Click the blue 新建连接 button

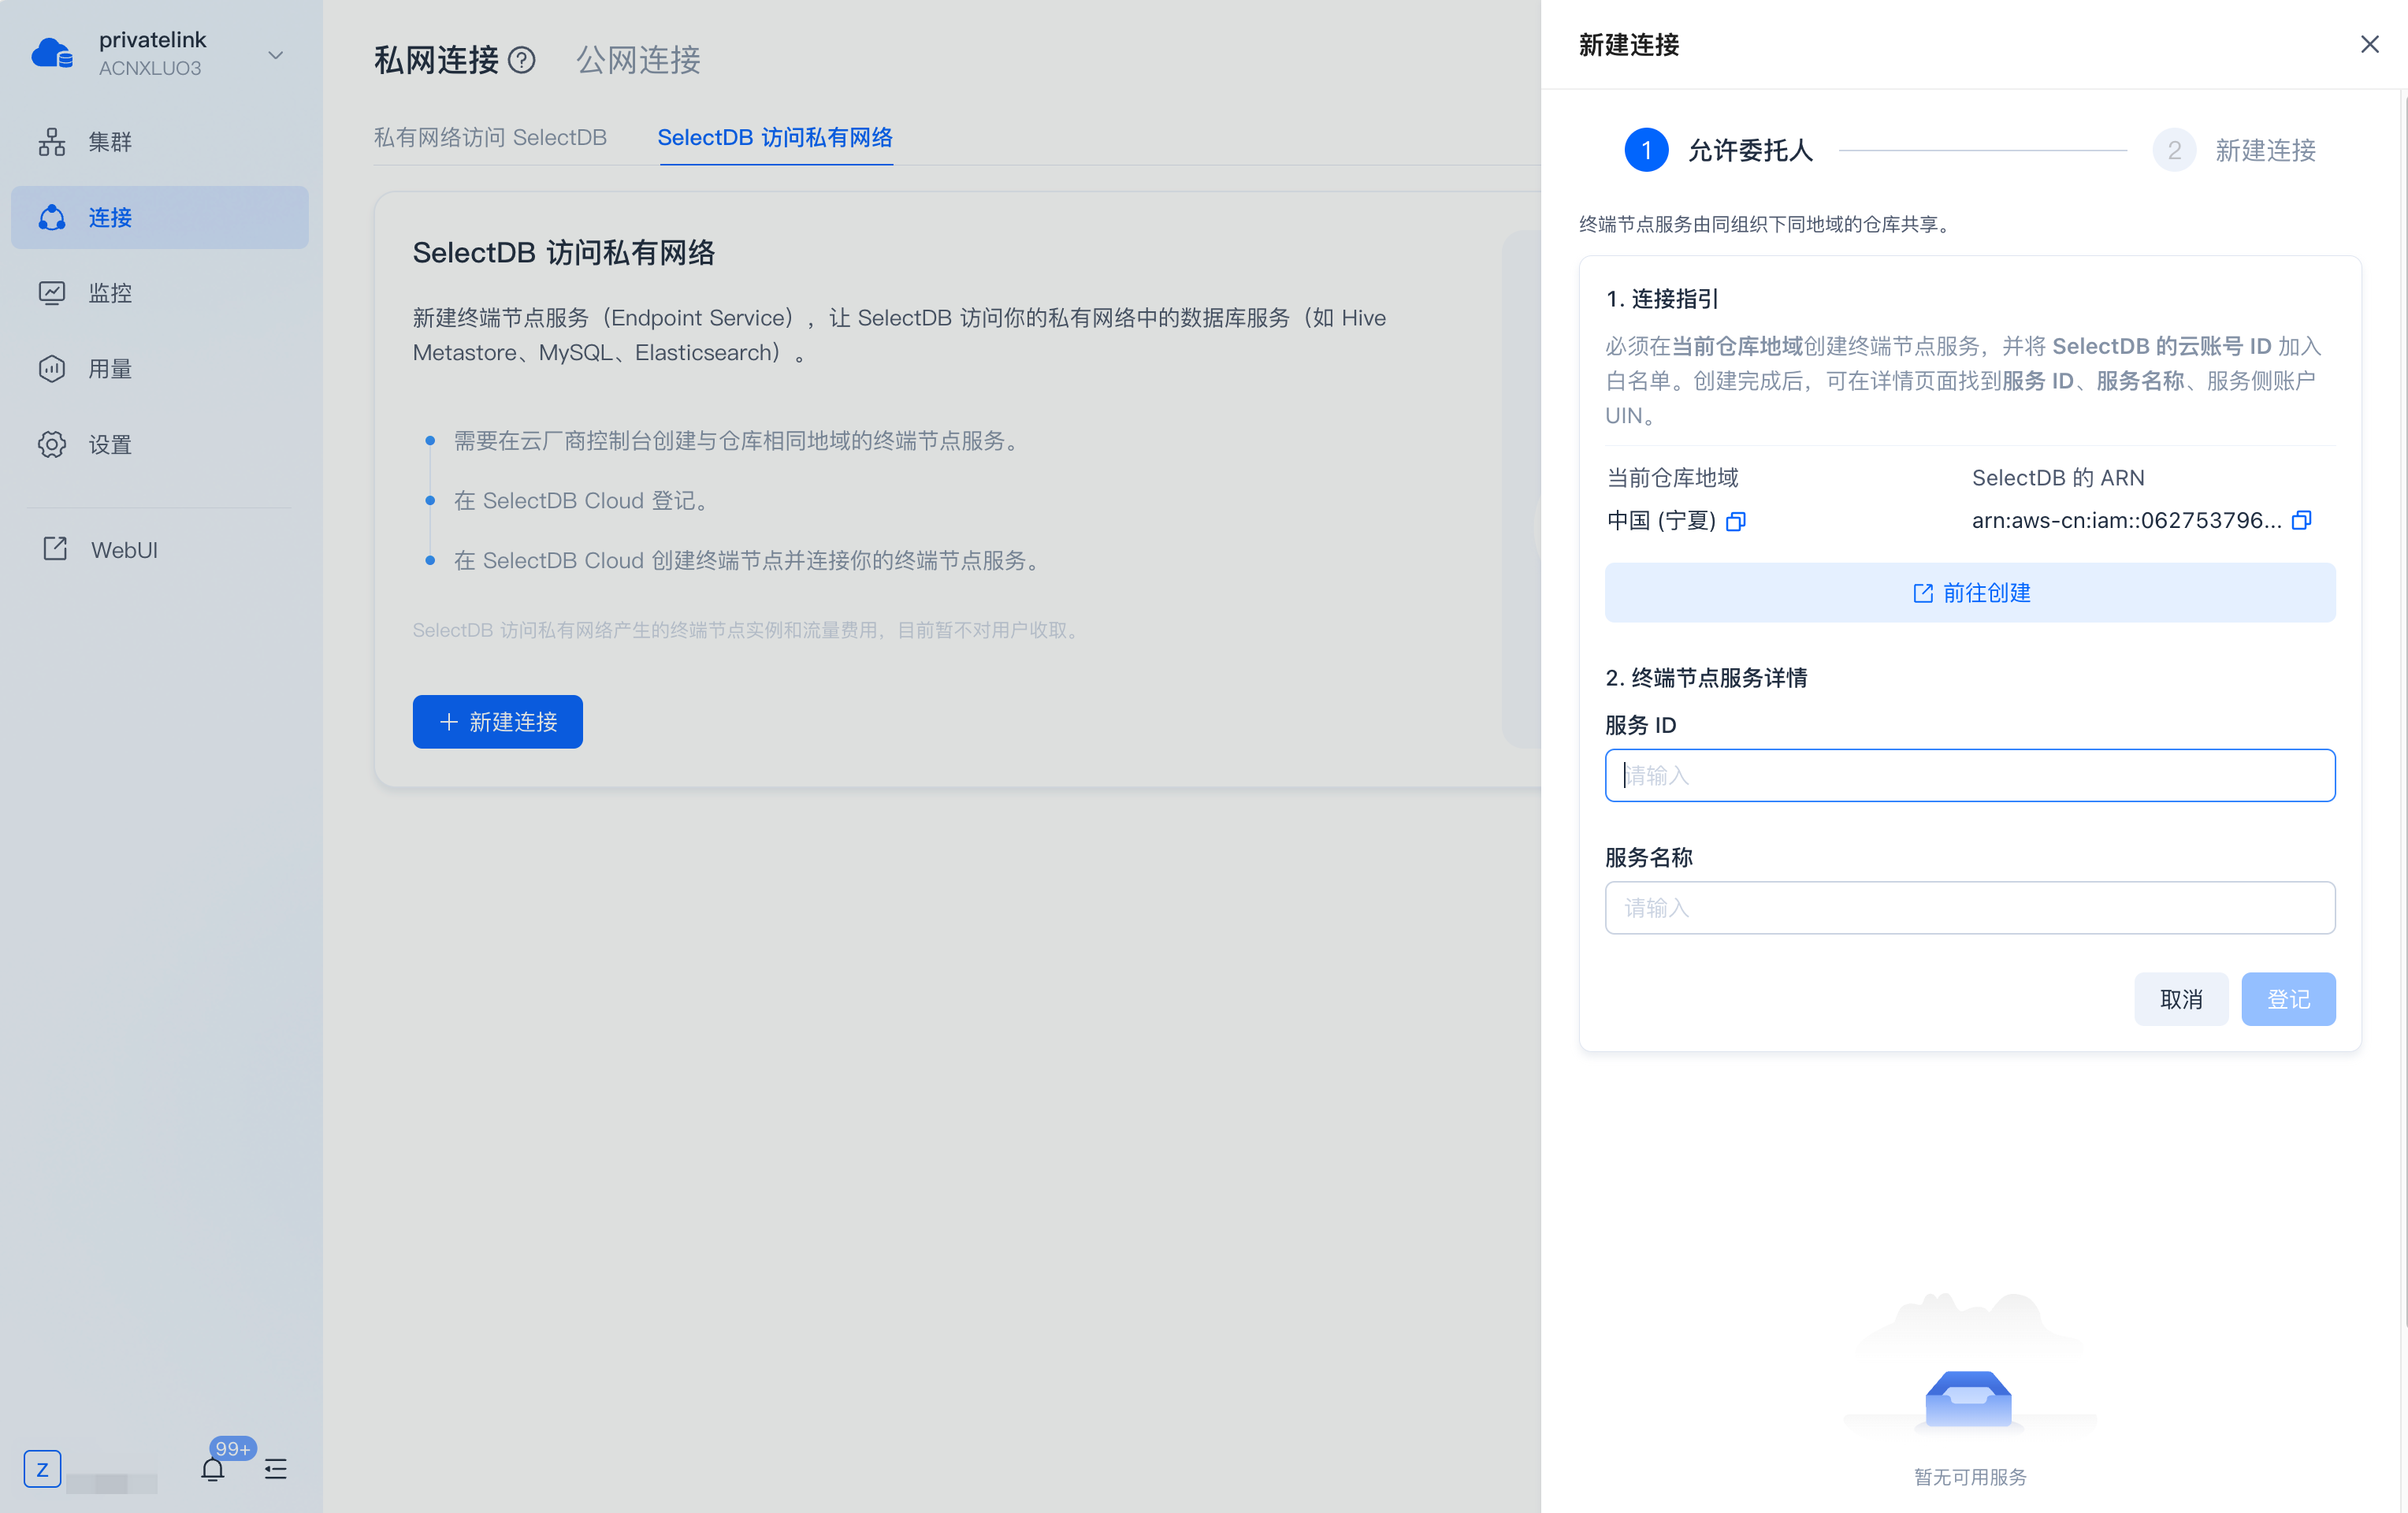pos(498,722)
